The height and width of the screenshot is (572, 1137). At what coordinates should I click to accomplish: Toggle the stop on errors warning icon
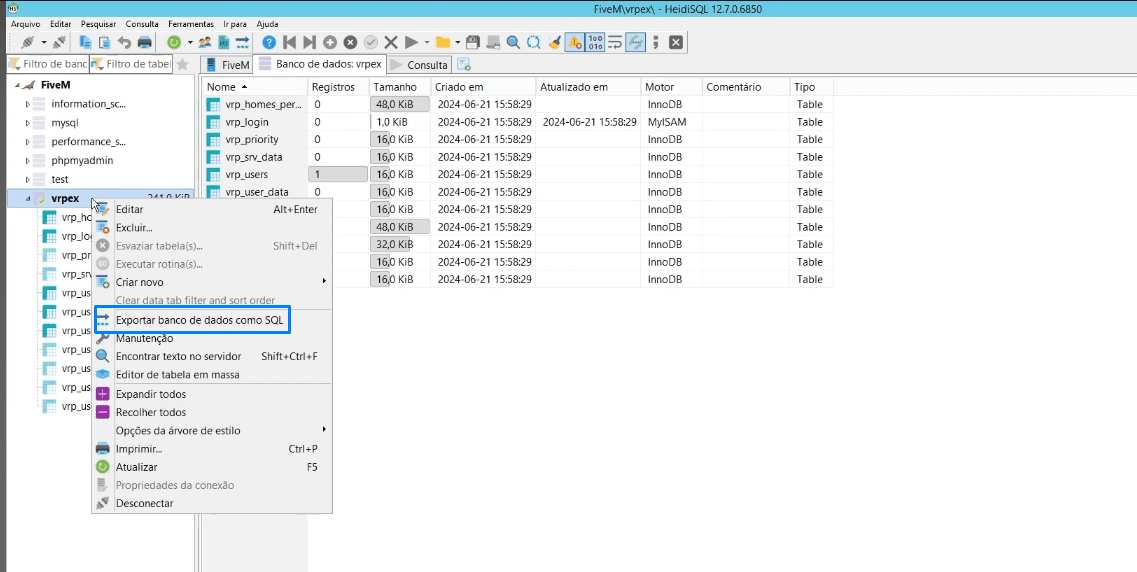pos(574,42)
